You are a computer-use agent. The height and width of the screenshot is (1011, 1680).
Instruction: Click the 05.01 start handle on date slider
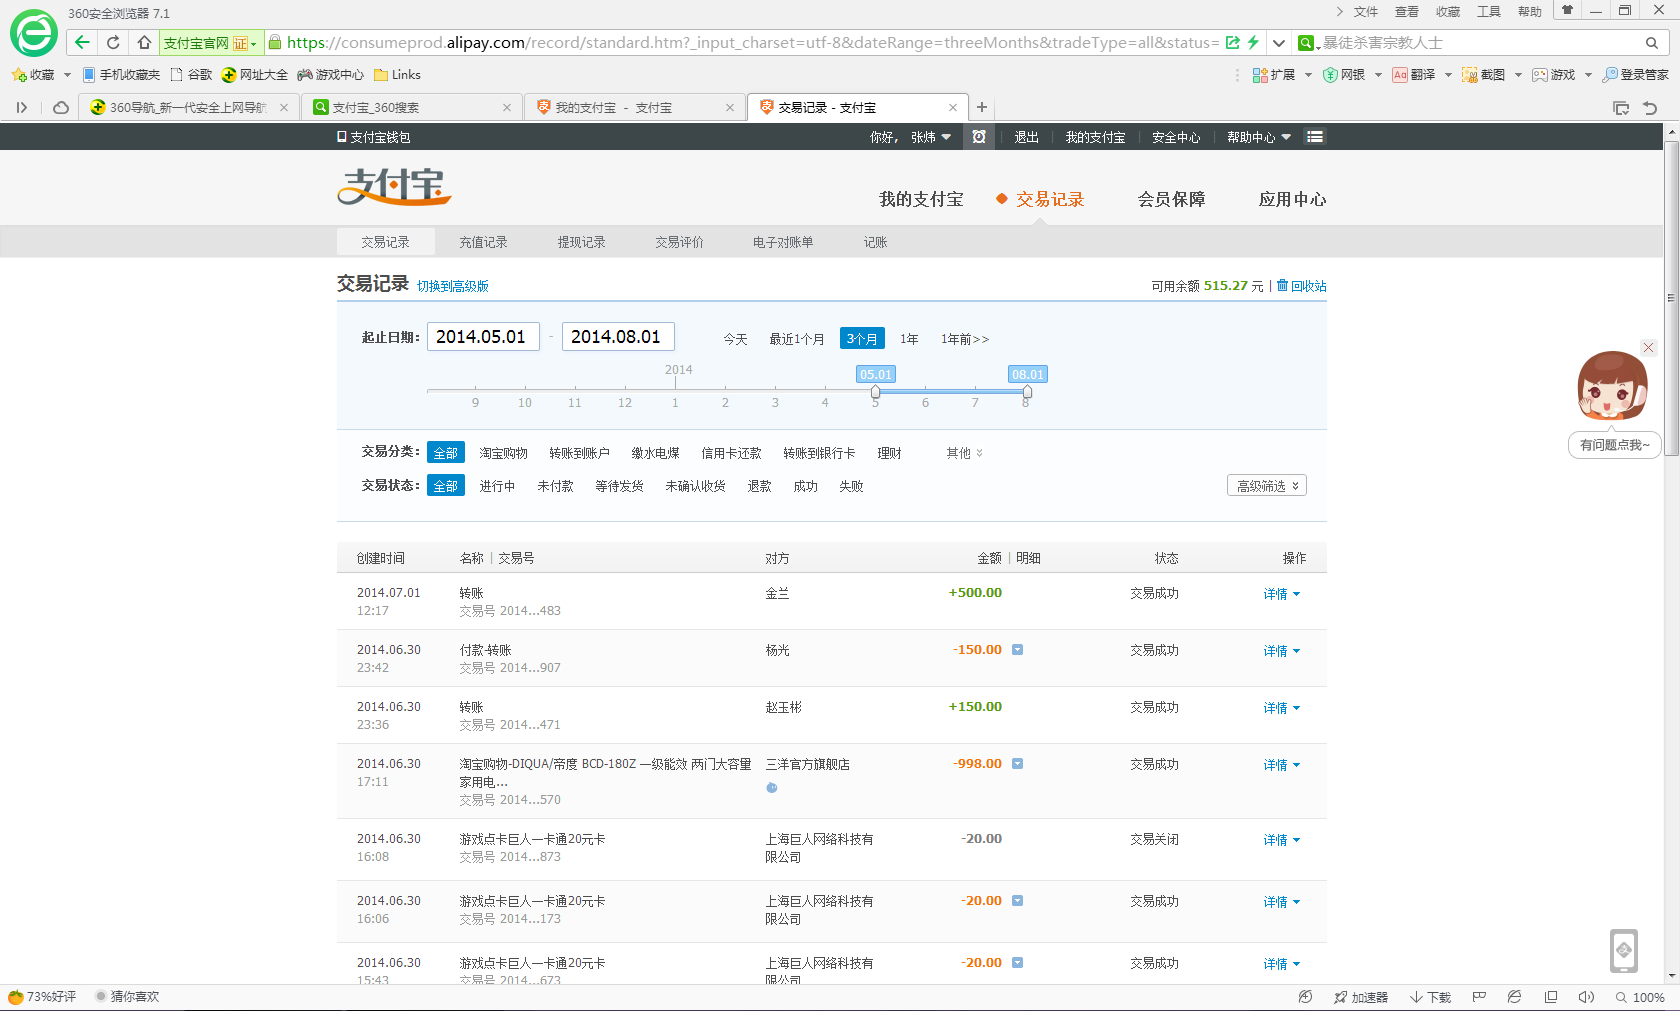875,392
